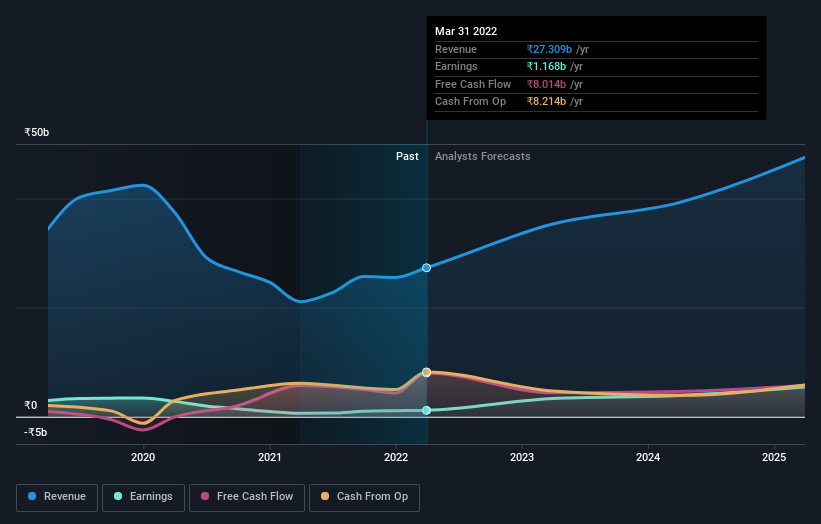Click the orange Cash From Op legend dot
Image resolution: width=821 pixels, height=524 pixels.
click(325, 496)
